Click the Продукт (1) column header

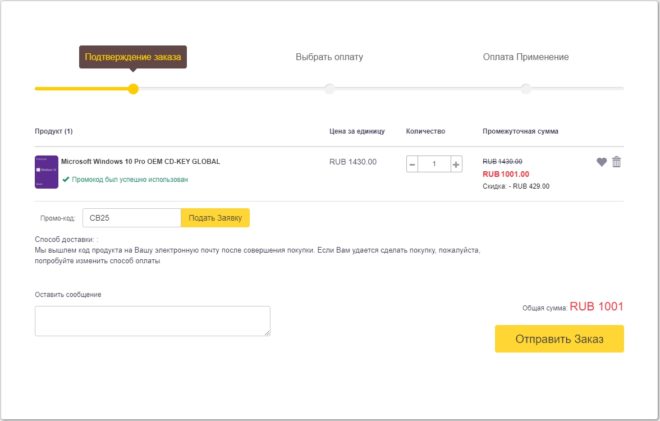(53, 131)
